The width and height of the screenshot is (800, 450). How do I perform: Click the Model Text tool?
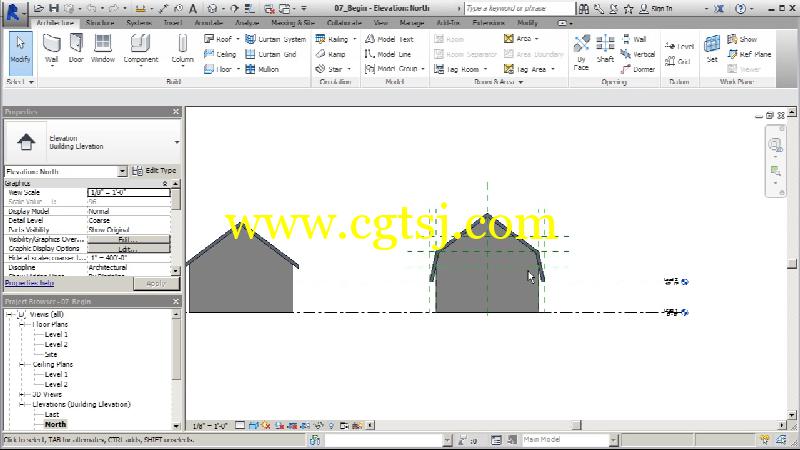[x=389, y=39]
